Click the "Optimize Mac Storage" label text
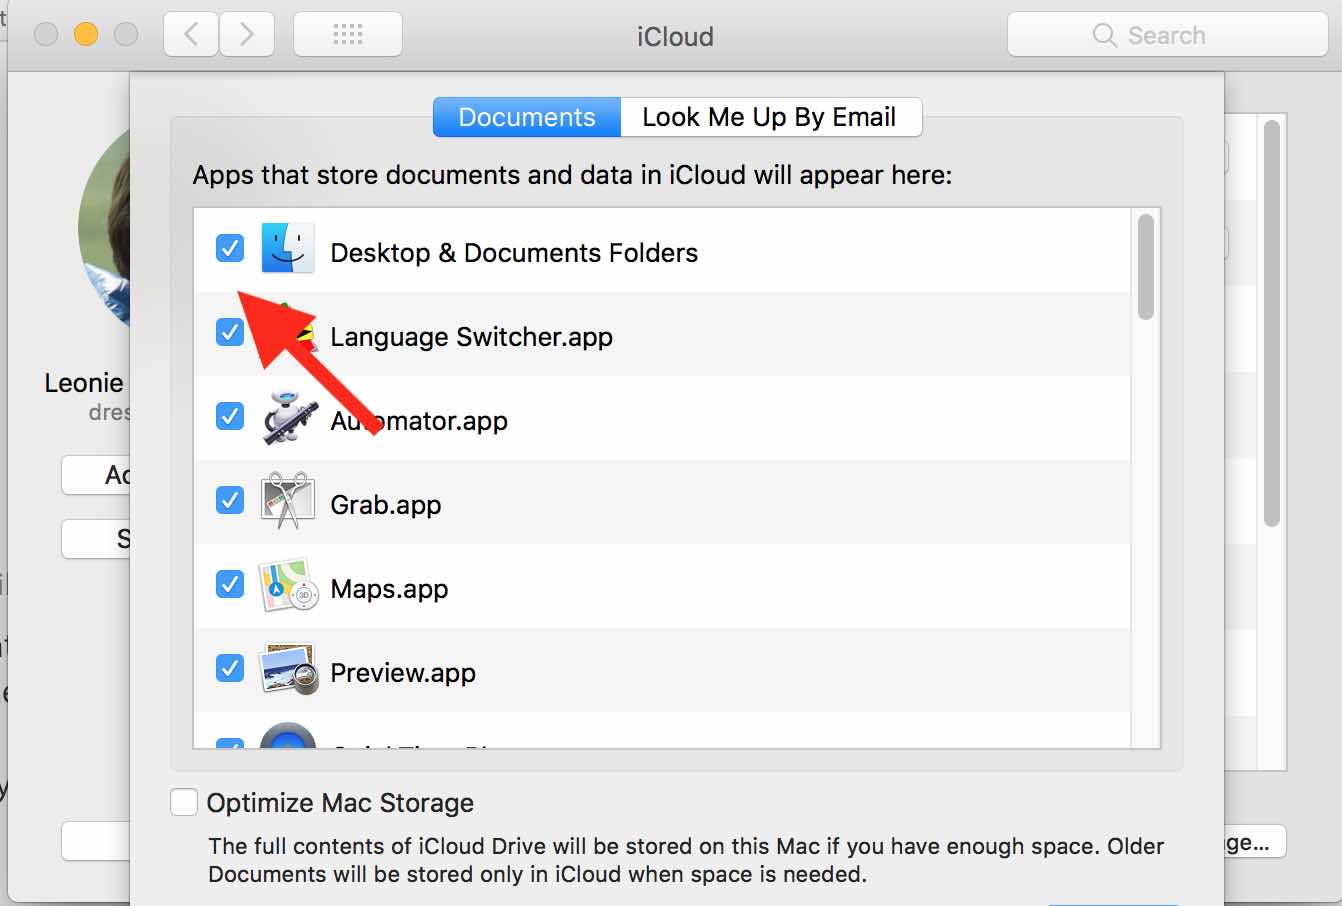Screen dimensions: 1342x906 coord(340,803)
